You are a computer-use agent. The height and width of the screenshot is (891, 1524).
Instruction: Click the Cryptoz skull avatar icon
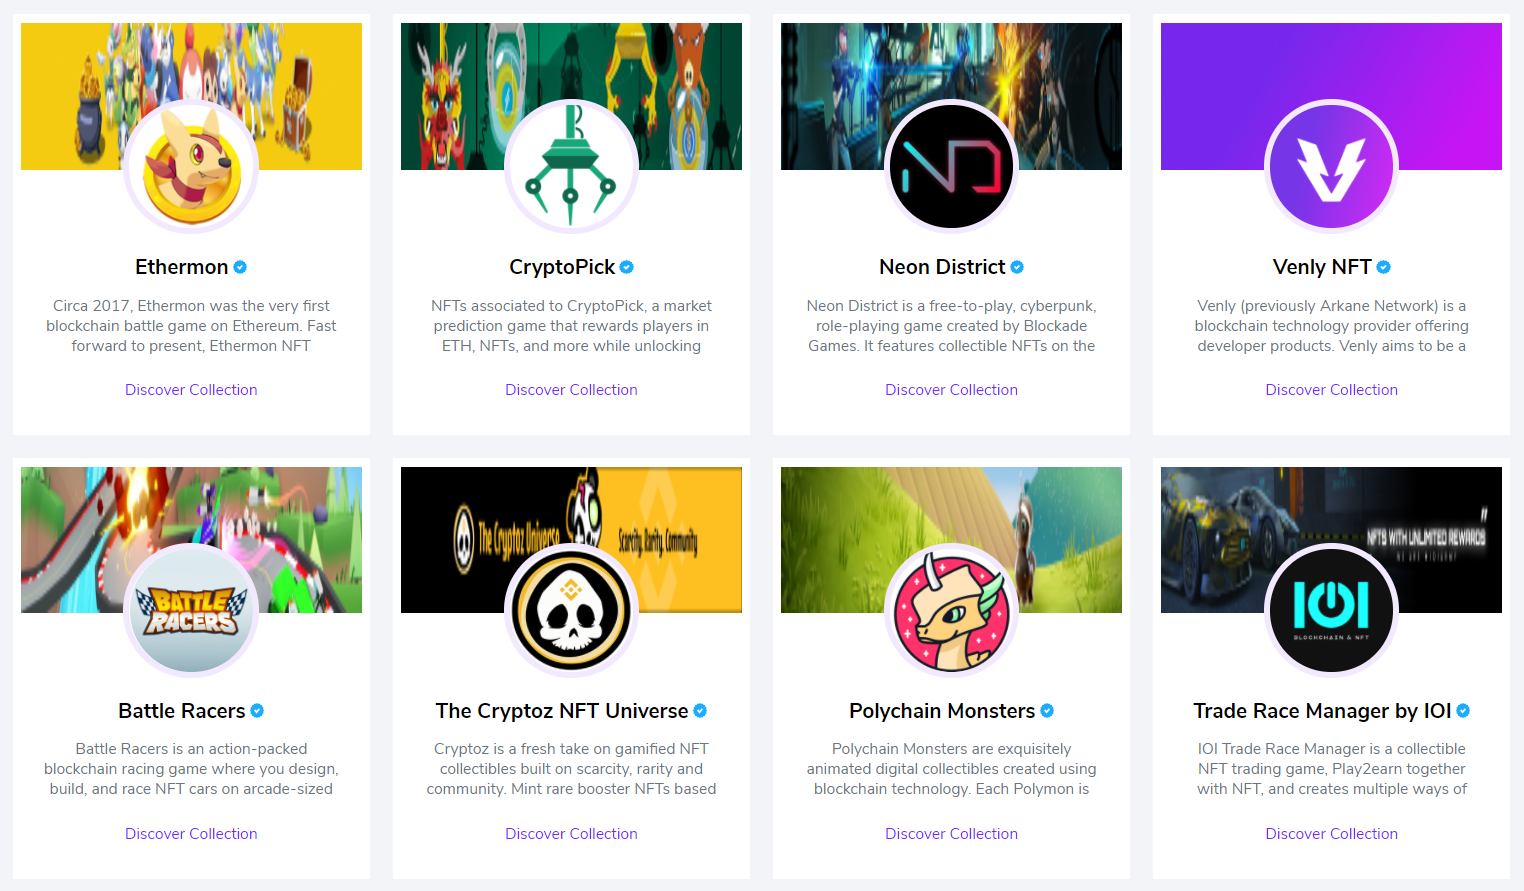tap(571, 611)
